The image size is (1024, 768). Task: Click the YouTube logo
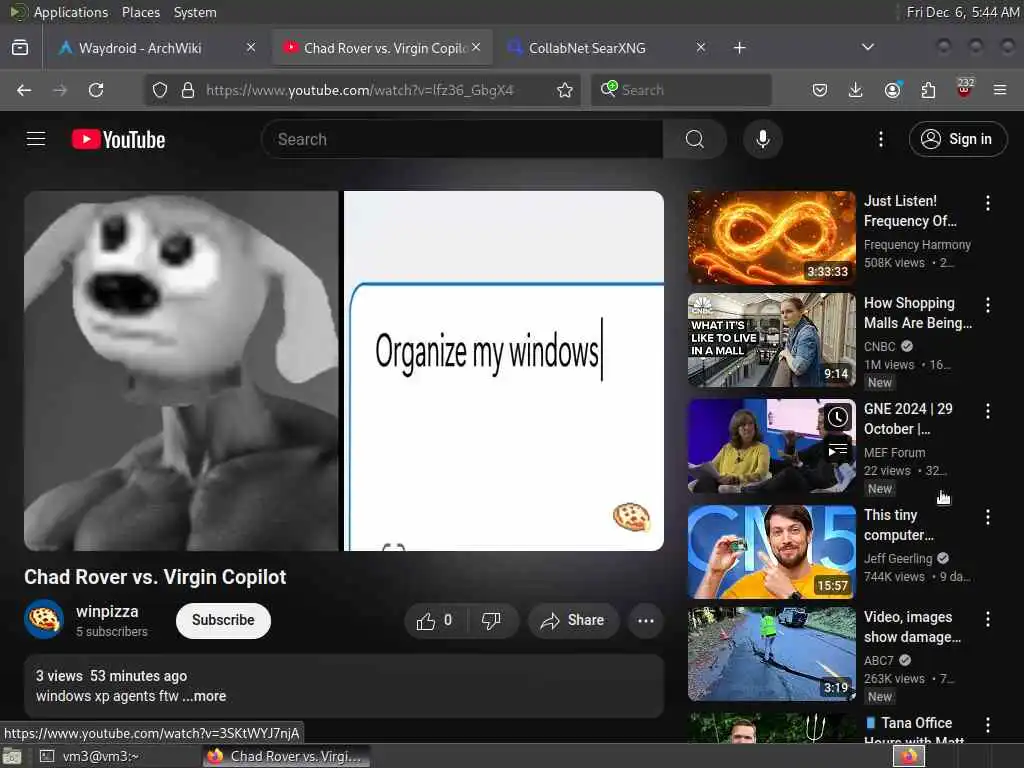coord(118,139)
